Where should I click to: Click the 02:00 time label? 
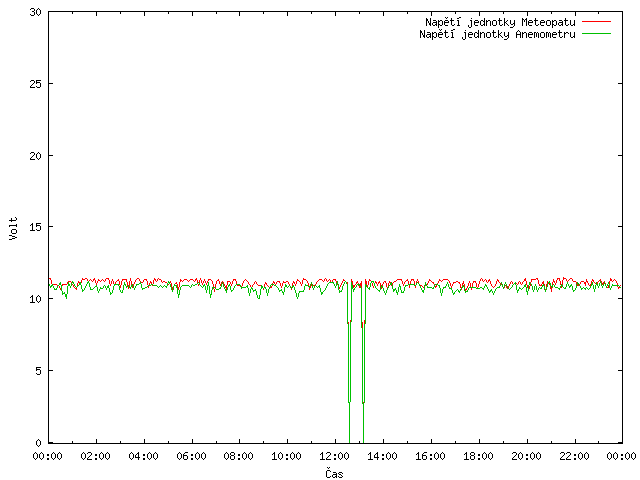pos(96,456)
